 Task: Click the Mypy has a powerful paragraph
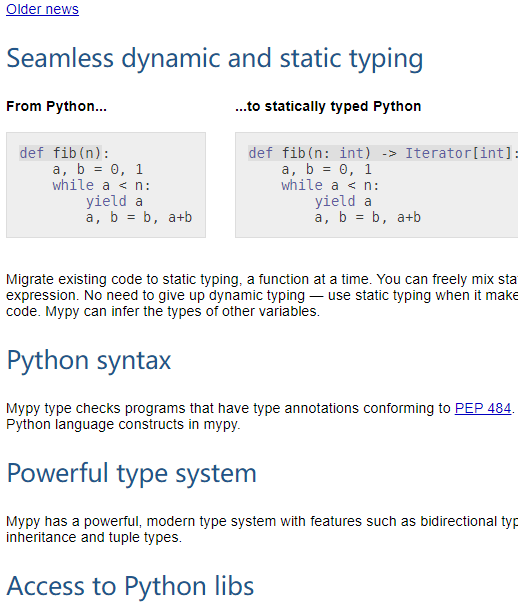[262, 529]
